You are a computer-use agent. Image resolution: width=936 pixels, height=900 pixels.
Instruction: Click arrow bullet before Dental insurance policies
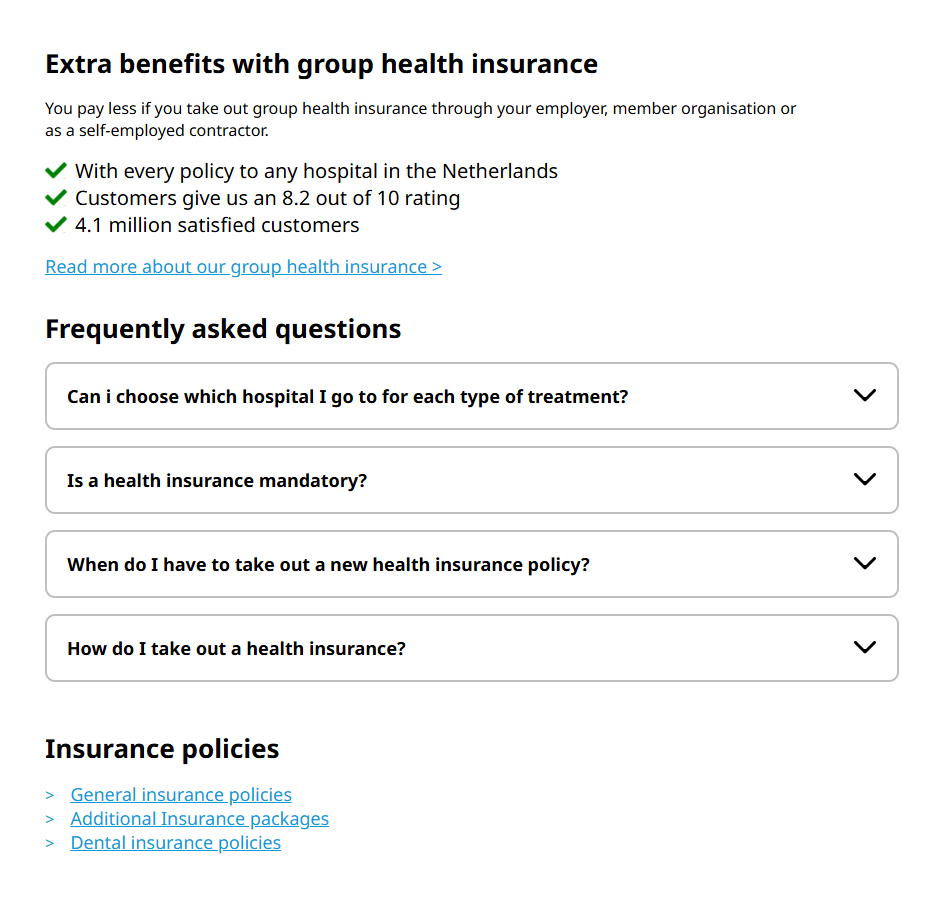(50, 843)
